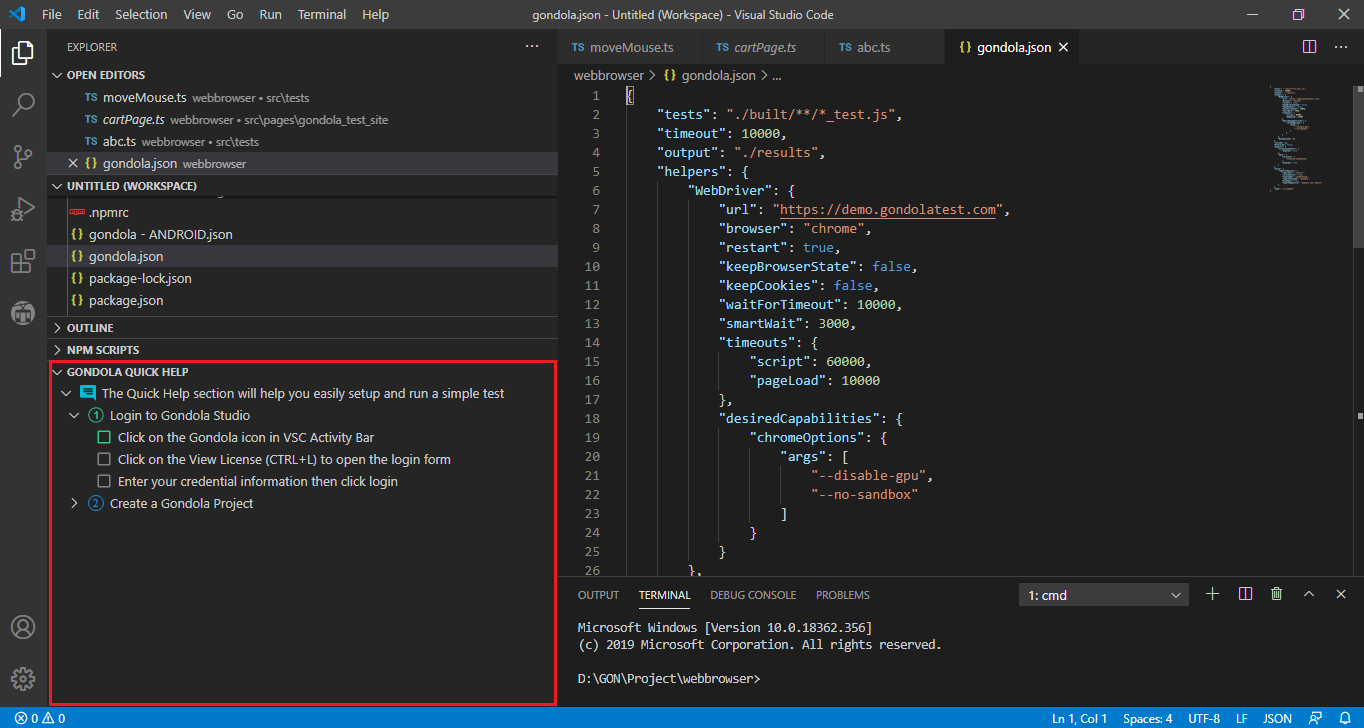
Task: Split the terminal with the split icon
Action: tap(1245, 594)
